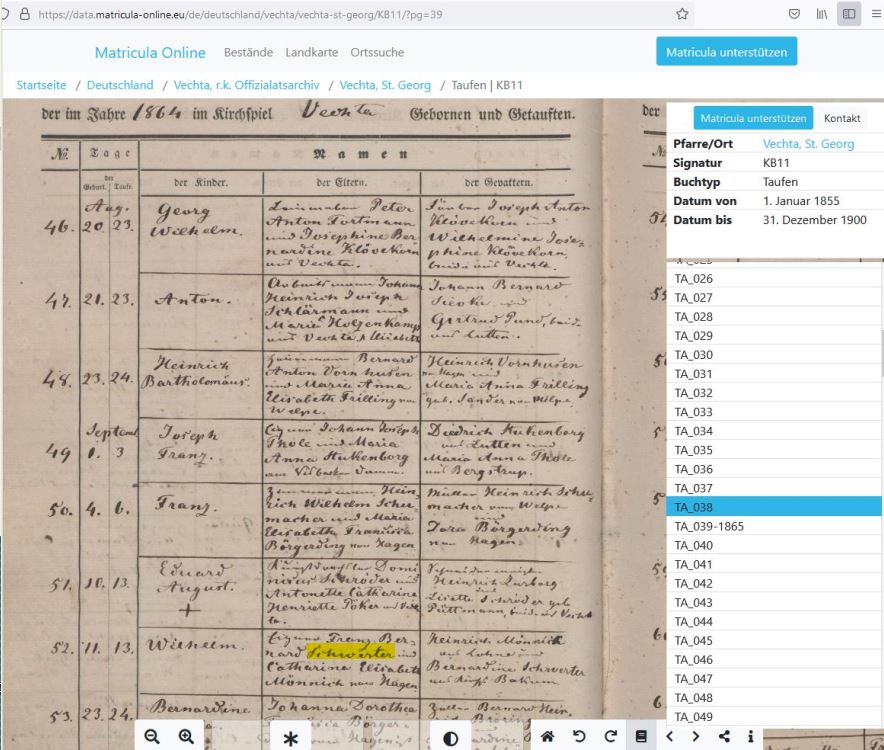Viewport: 884px width, 750px height.
Task: Open Vechta, St. Georg breadcrumb
Action: tap(385, 85)
